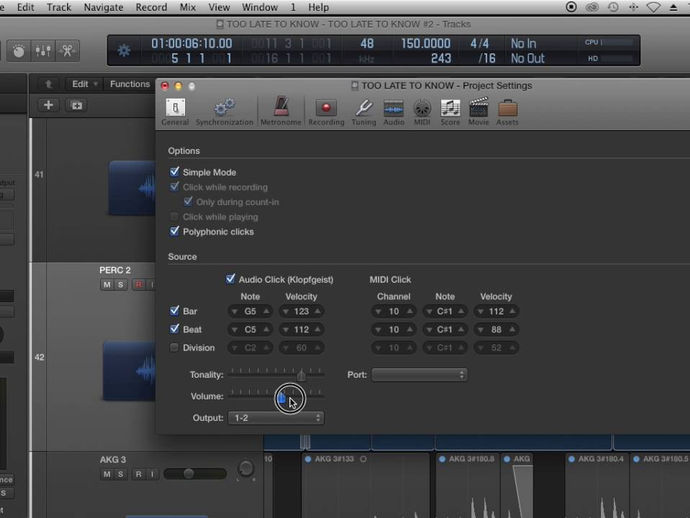Click the eject icon in menu bar

click(674, 7)
